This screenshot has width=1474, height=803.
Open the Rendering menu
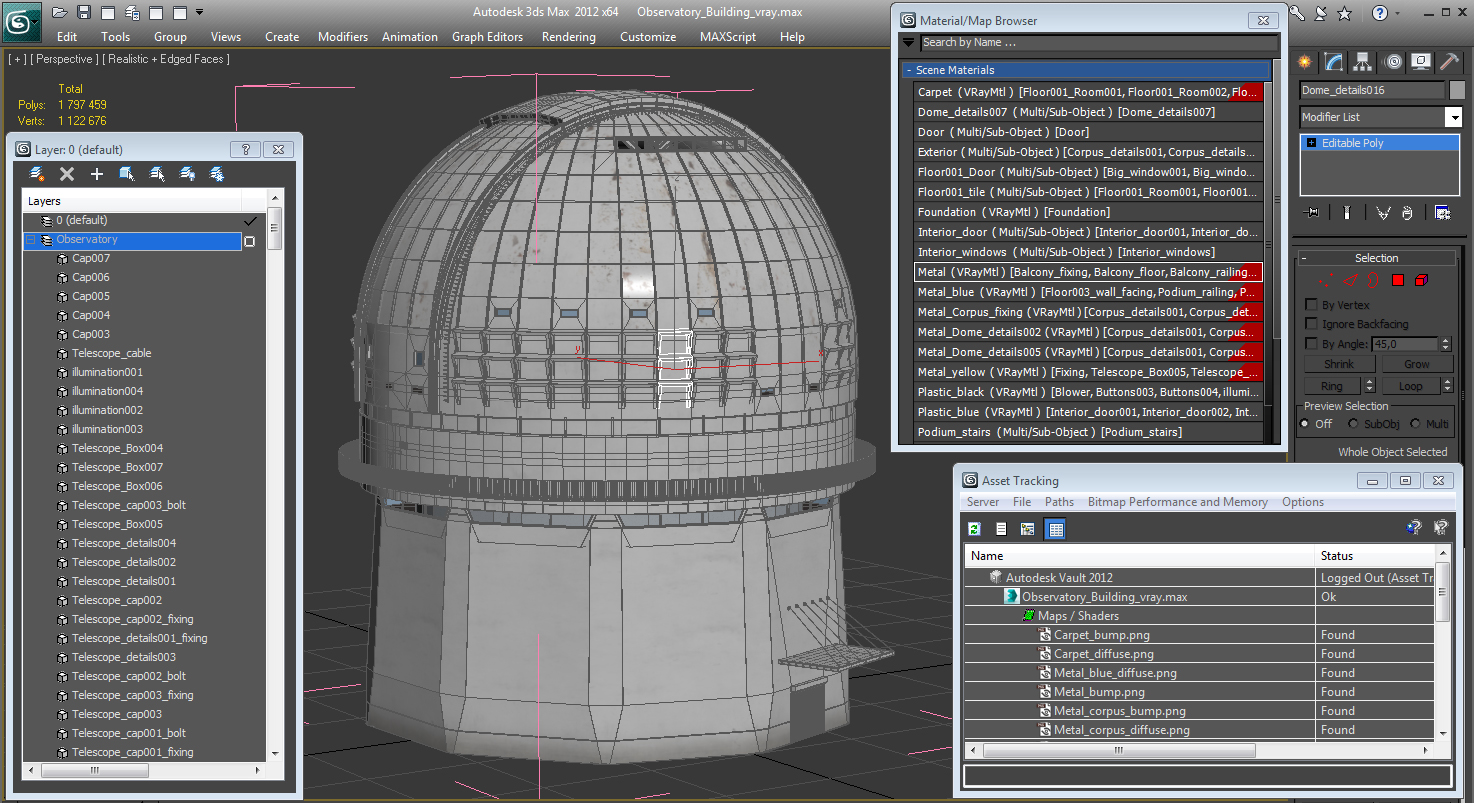568,37
